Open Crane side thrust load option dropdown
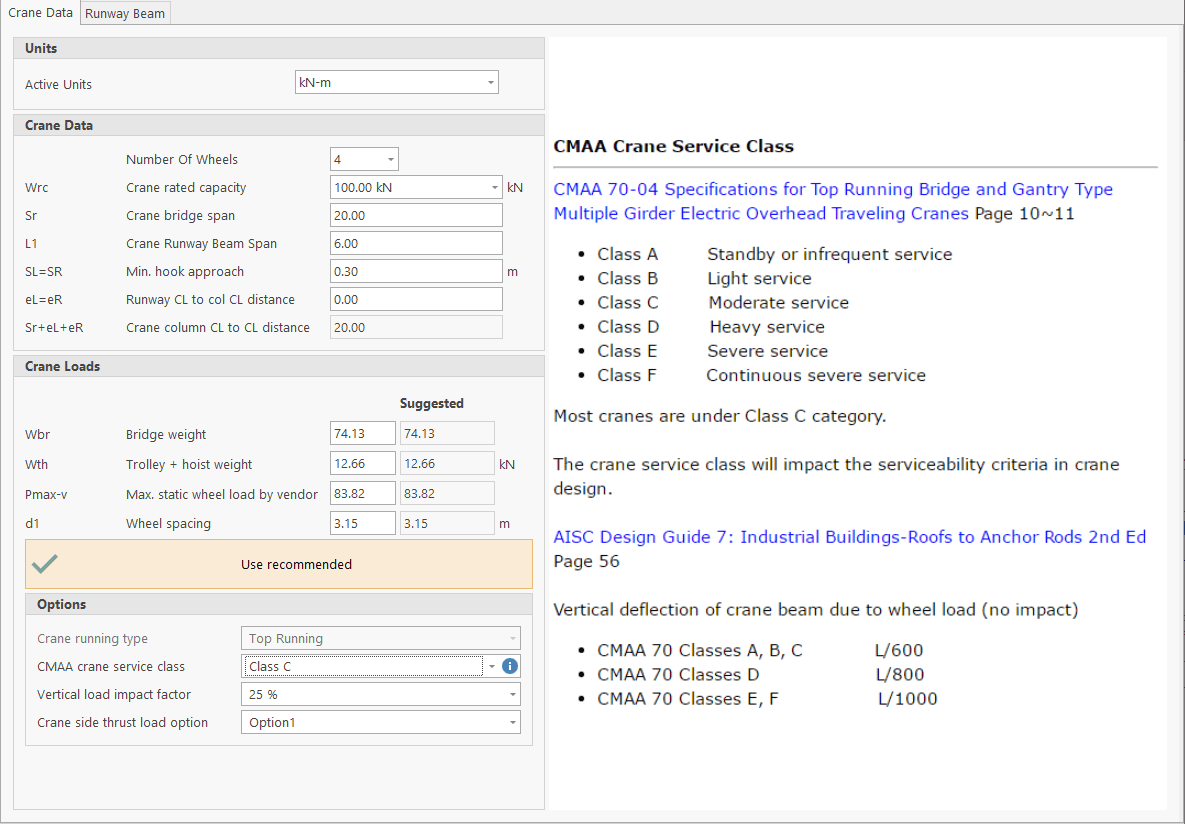Image resolution: width=1185 pixels, height=824 pixels. [x=380, y=722]
